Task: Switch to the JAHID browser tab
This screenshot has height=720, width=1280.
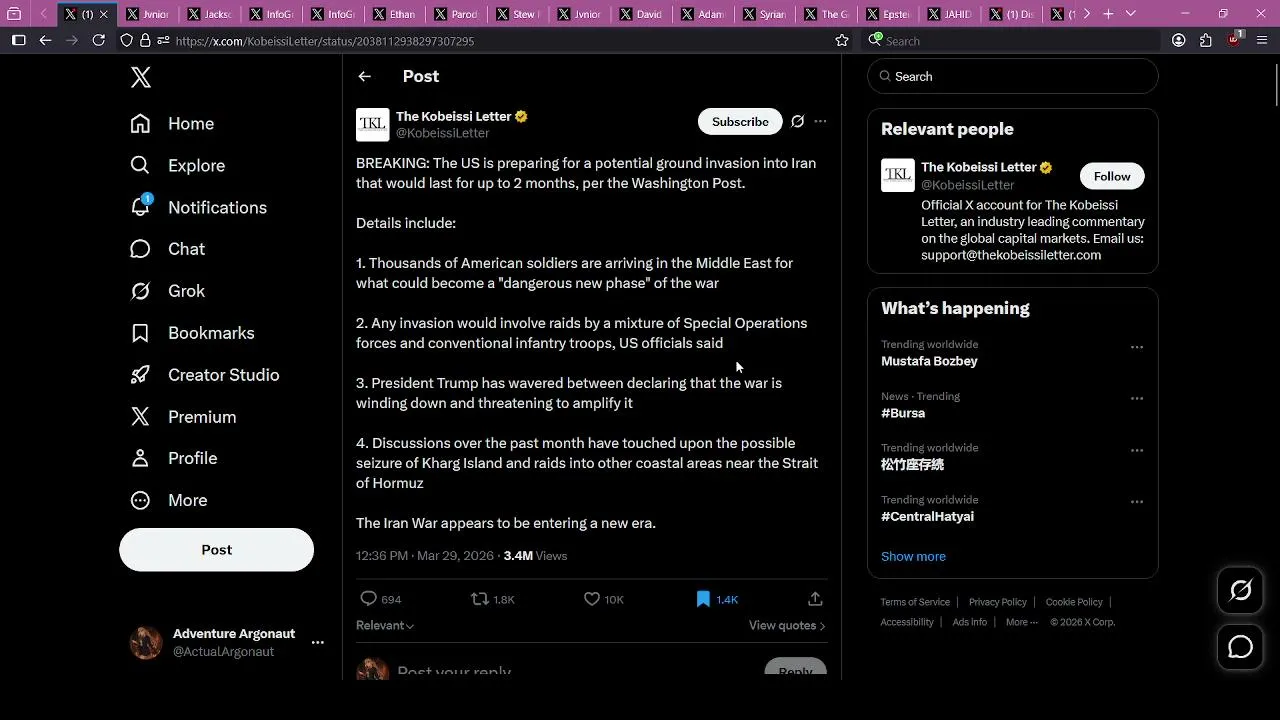Action: tap(950, 14)
